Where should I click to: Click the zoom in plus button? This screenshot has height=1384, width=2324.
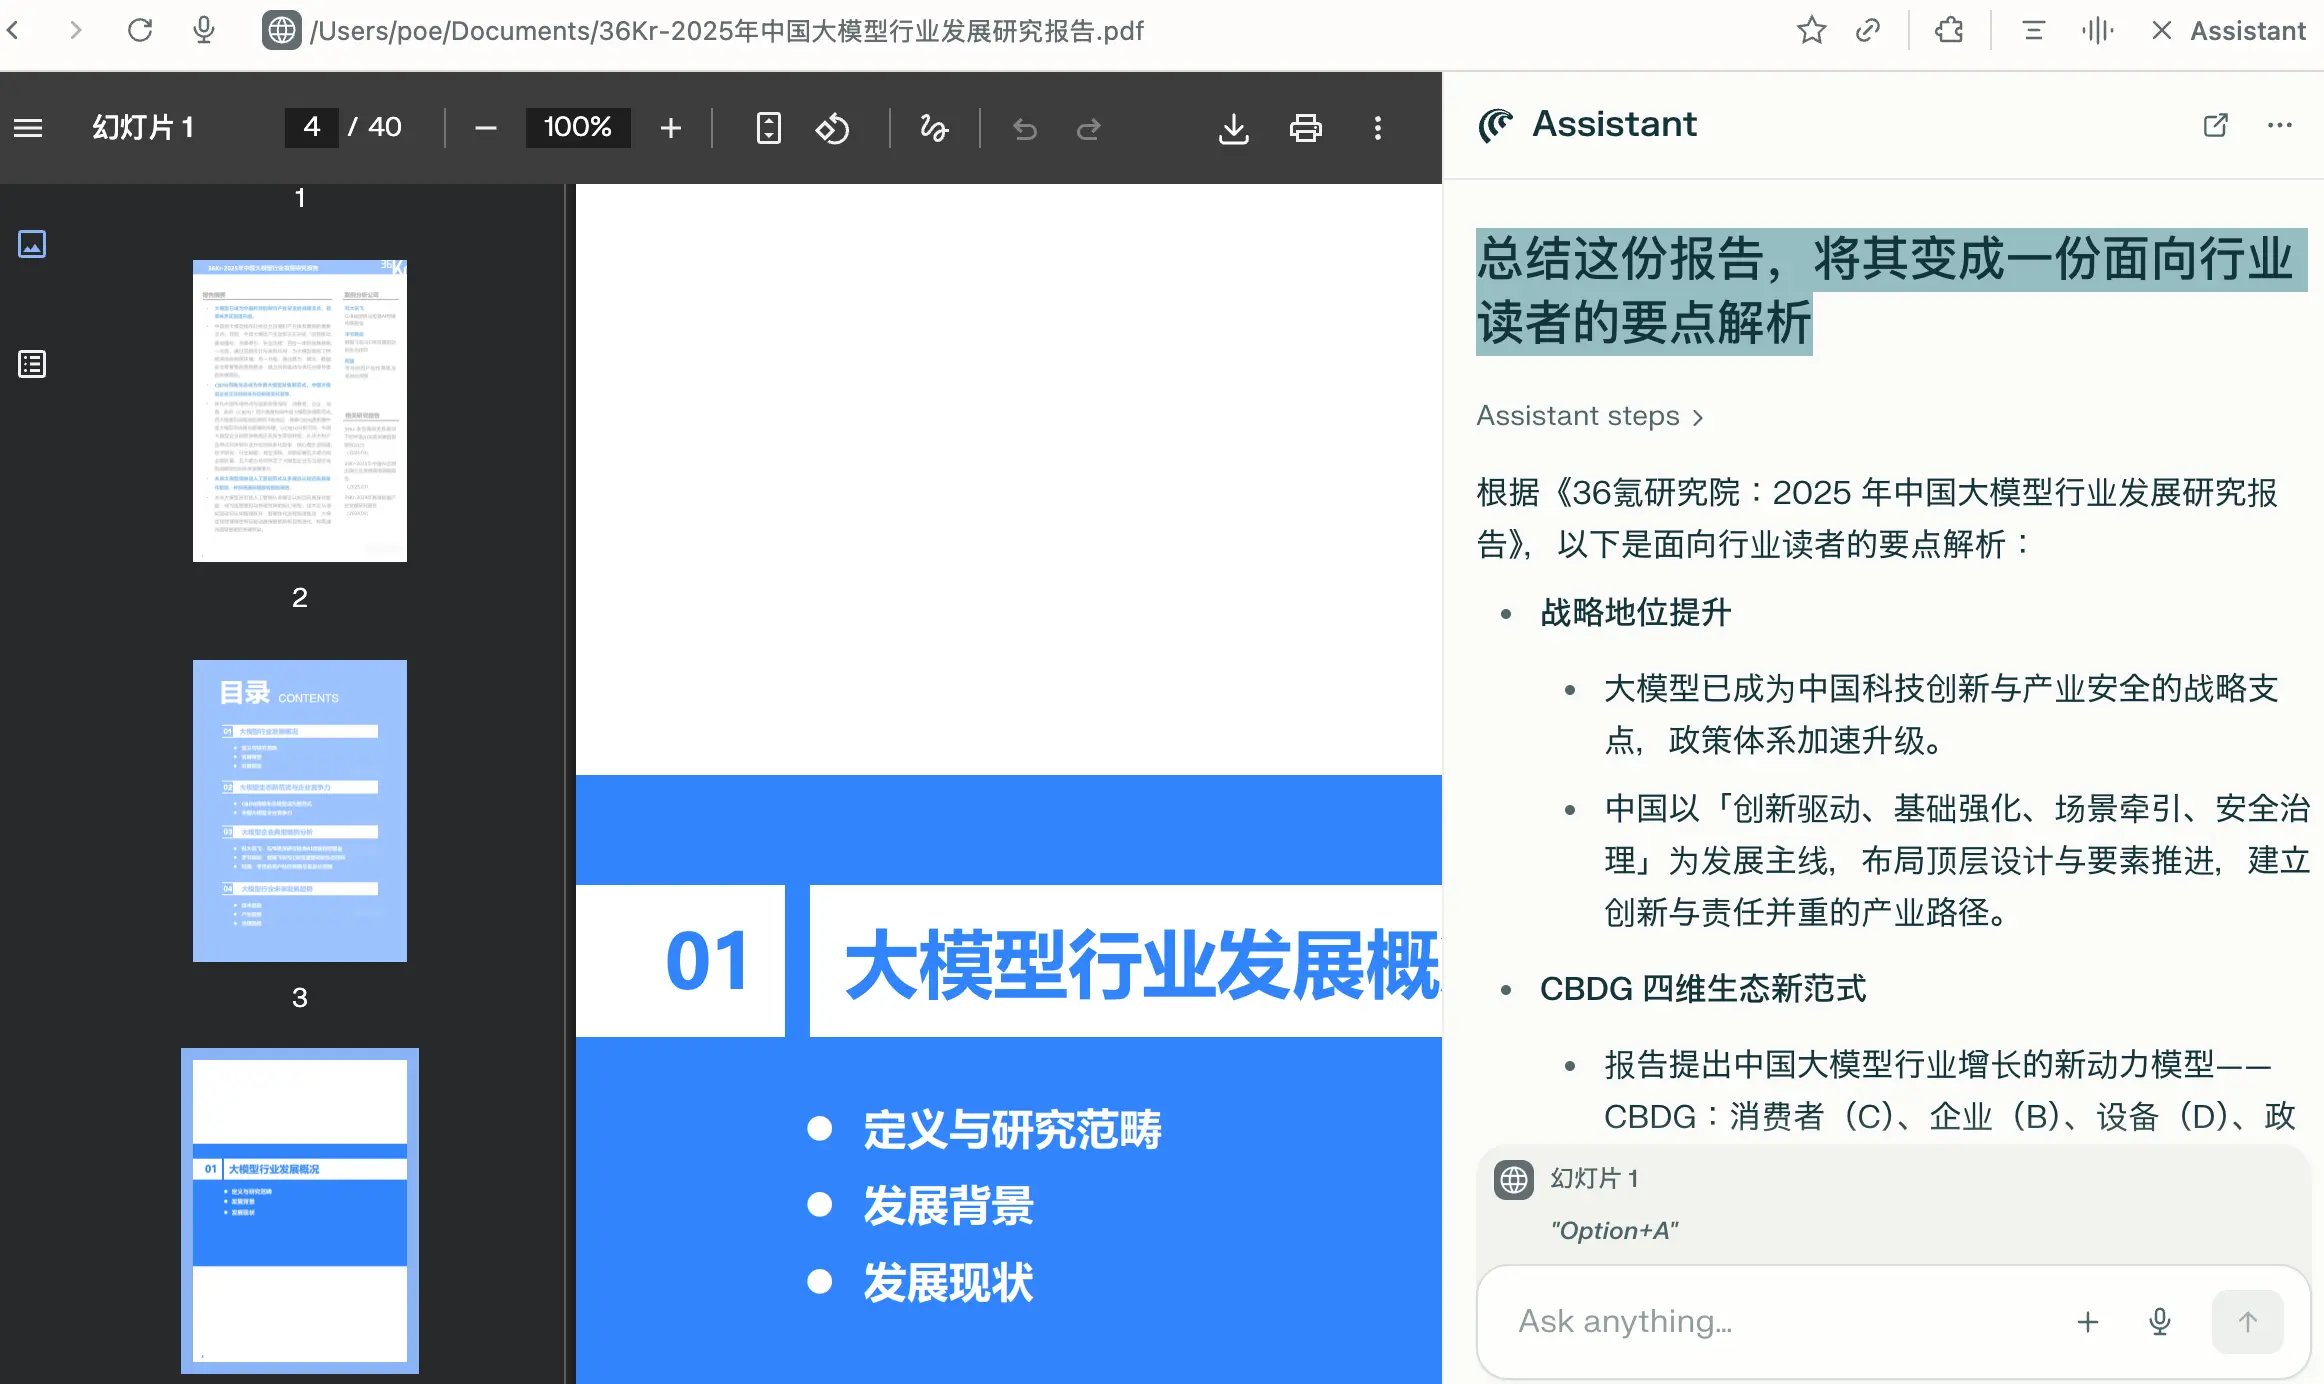[671, 128]
